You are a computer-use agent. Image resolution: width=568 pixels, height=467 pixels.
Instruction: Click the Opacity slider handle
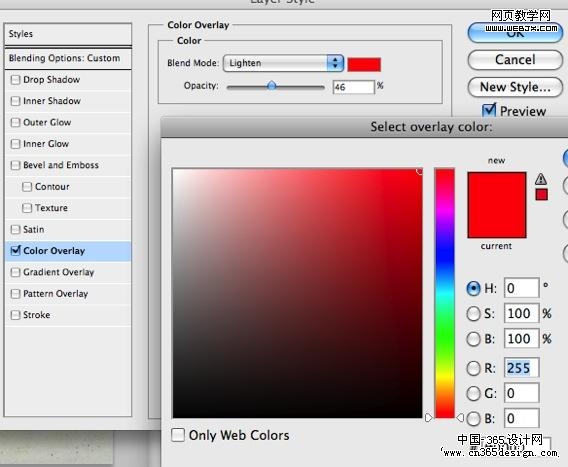coord(271,86)
